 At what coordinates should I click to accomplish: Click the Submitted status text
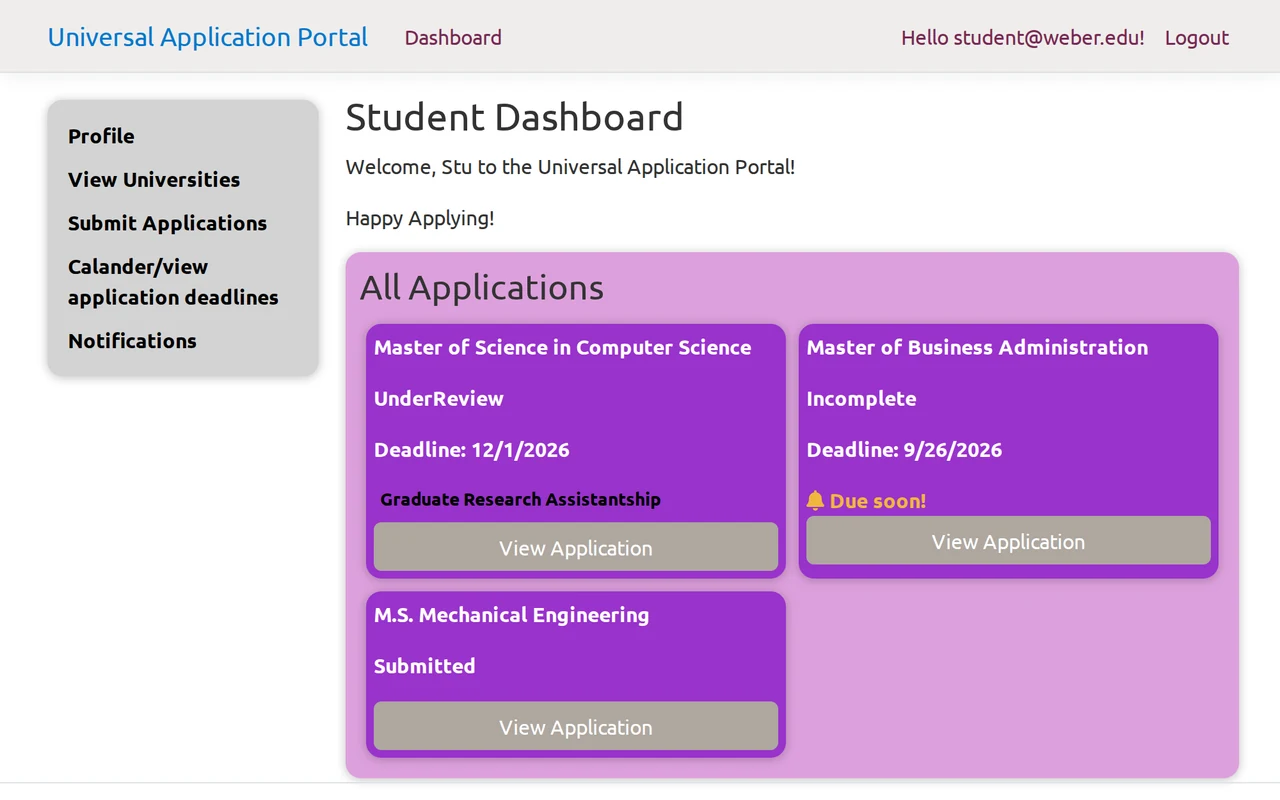point(425,666)
